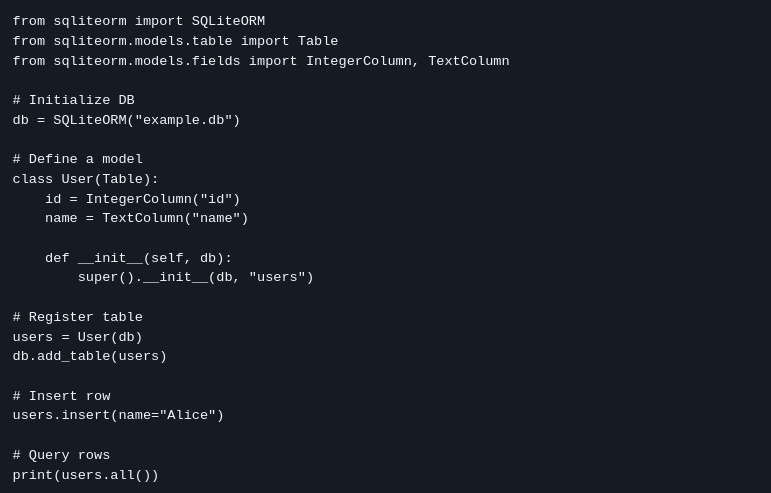Click the '# Insert row' comment
The image size is (771, 493).
pyautogui.click(x=61, y=396)
